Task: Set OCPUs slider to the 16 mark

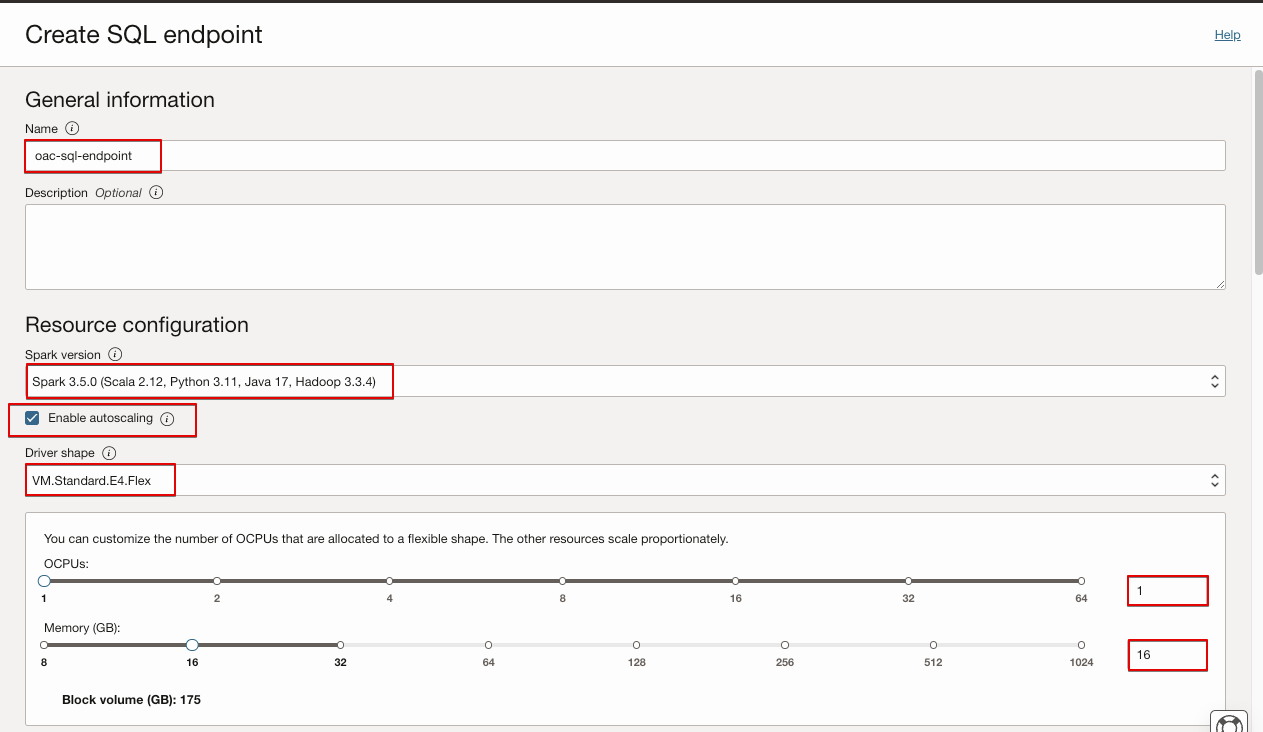Action: click(735, 581)
